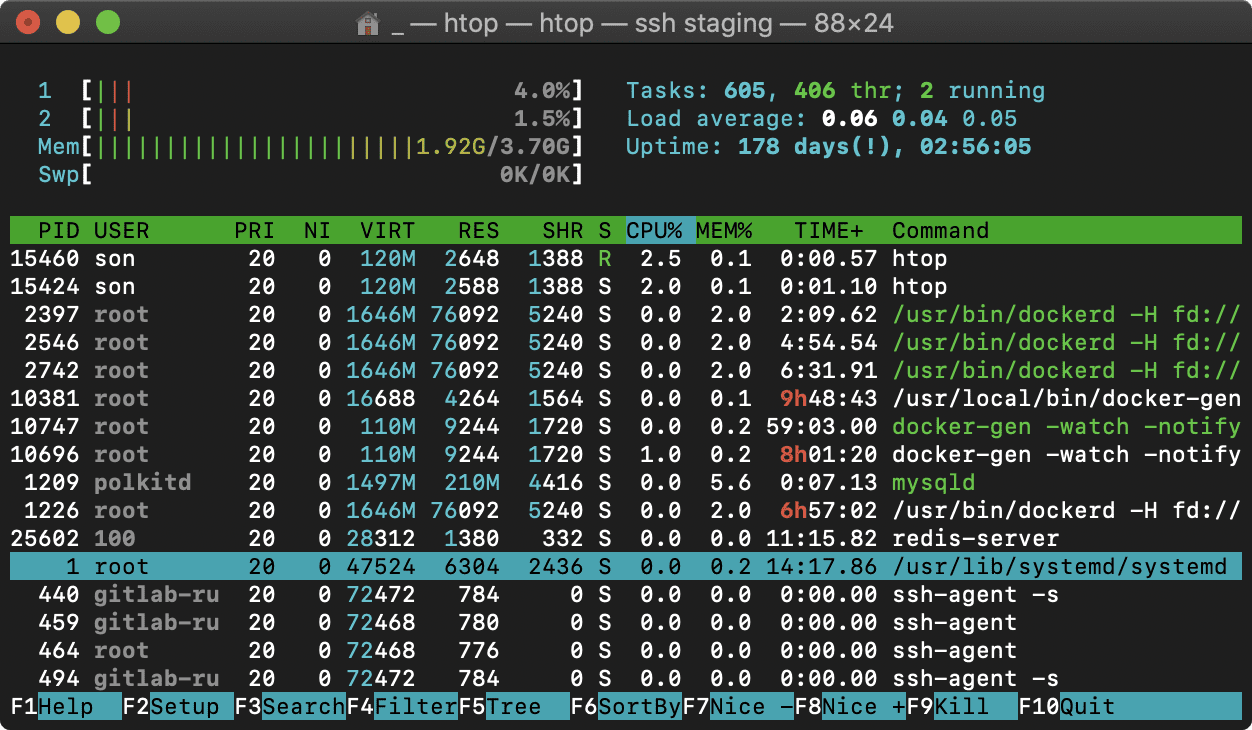Sort by the MEM% column header
This screenshot has height=730, width=1252.
pyautogui.click(x=724, y=231)
